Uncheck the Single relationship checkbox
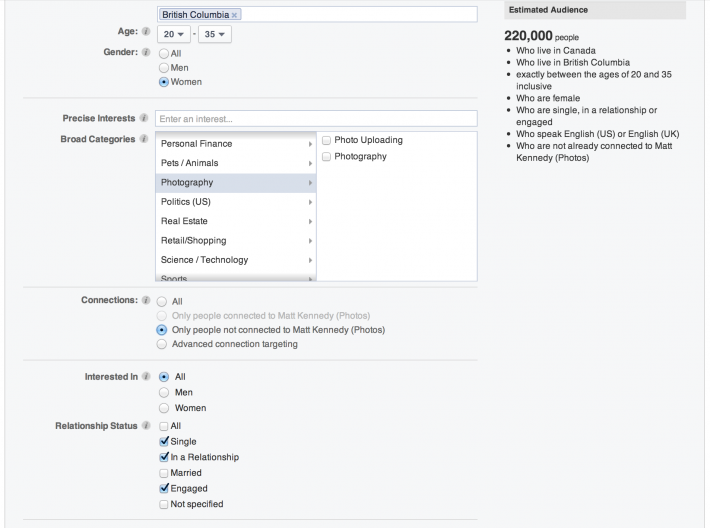The width and height of the screenshot is (710, 528). (x=164, y=442)
